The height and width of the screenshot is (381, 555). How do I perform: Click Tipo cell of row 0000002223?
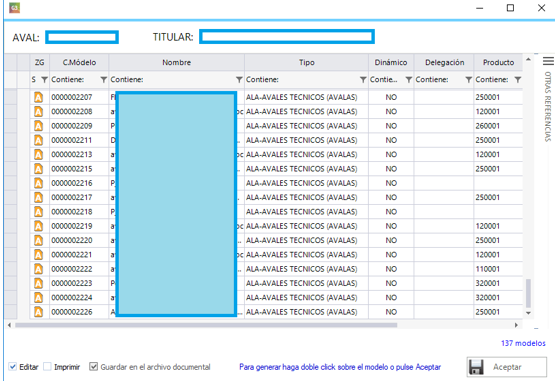pos(307,283)
